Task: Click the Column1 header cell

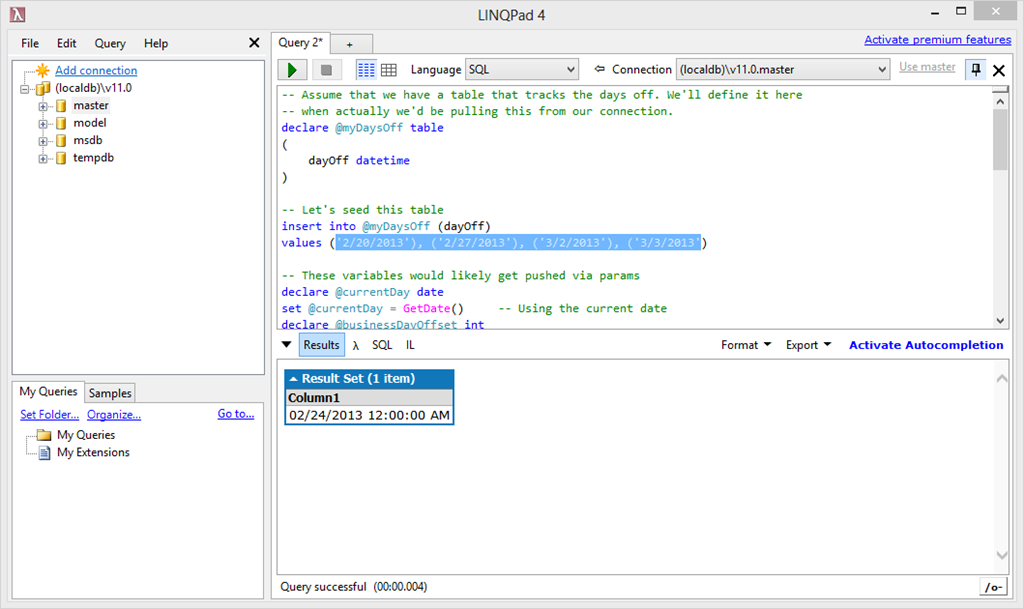Action: click(369, 398)
